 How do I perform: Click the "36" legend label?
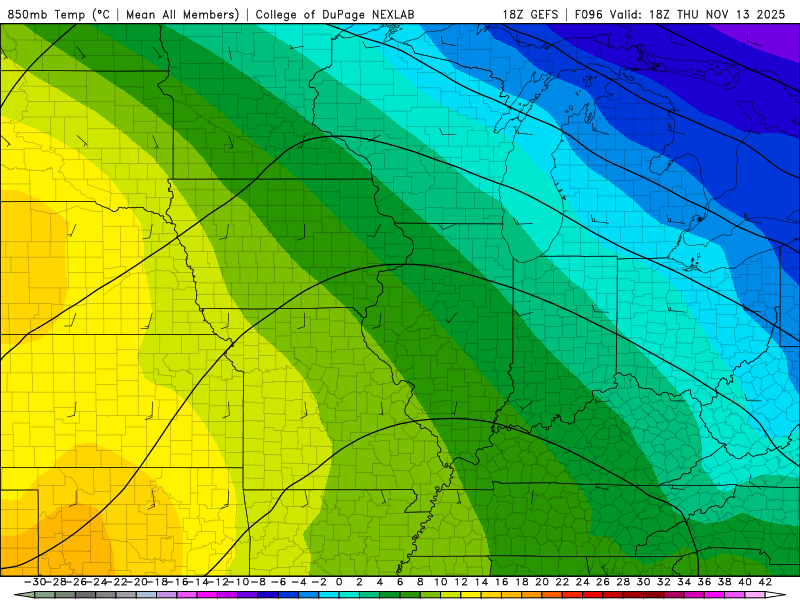705,582
